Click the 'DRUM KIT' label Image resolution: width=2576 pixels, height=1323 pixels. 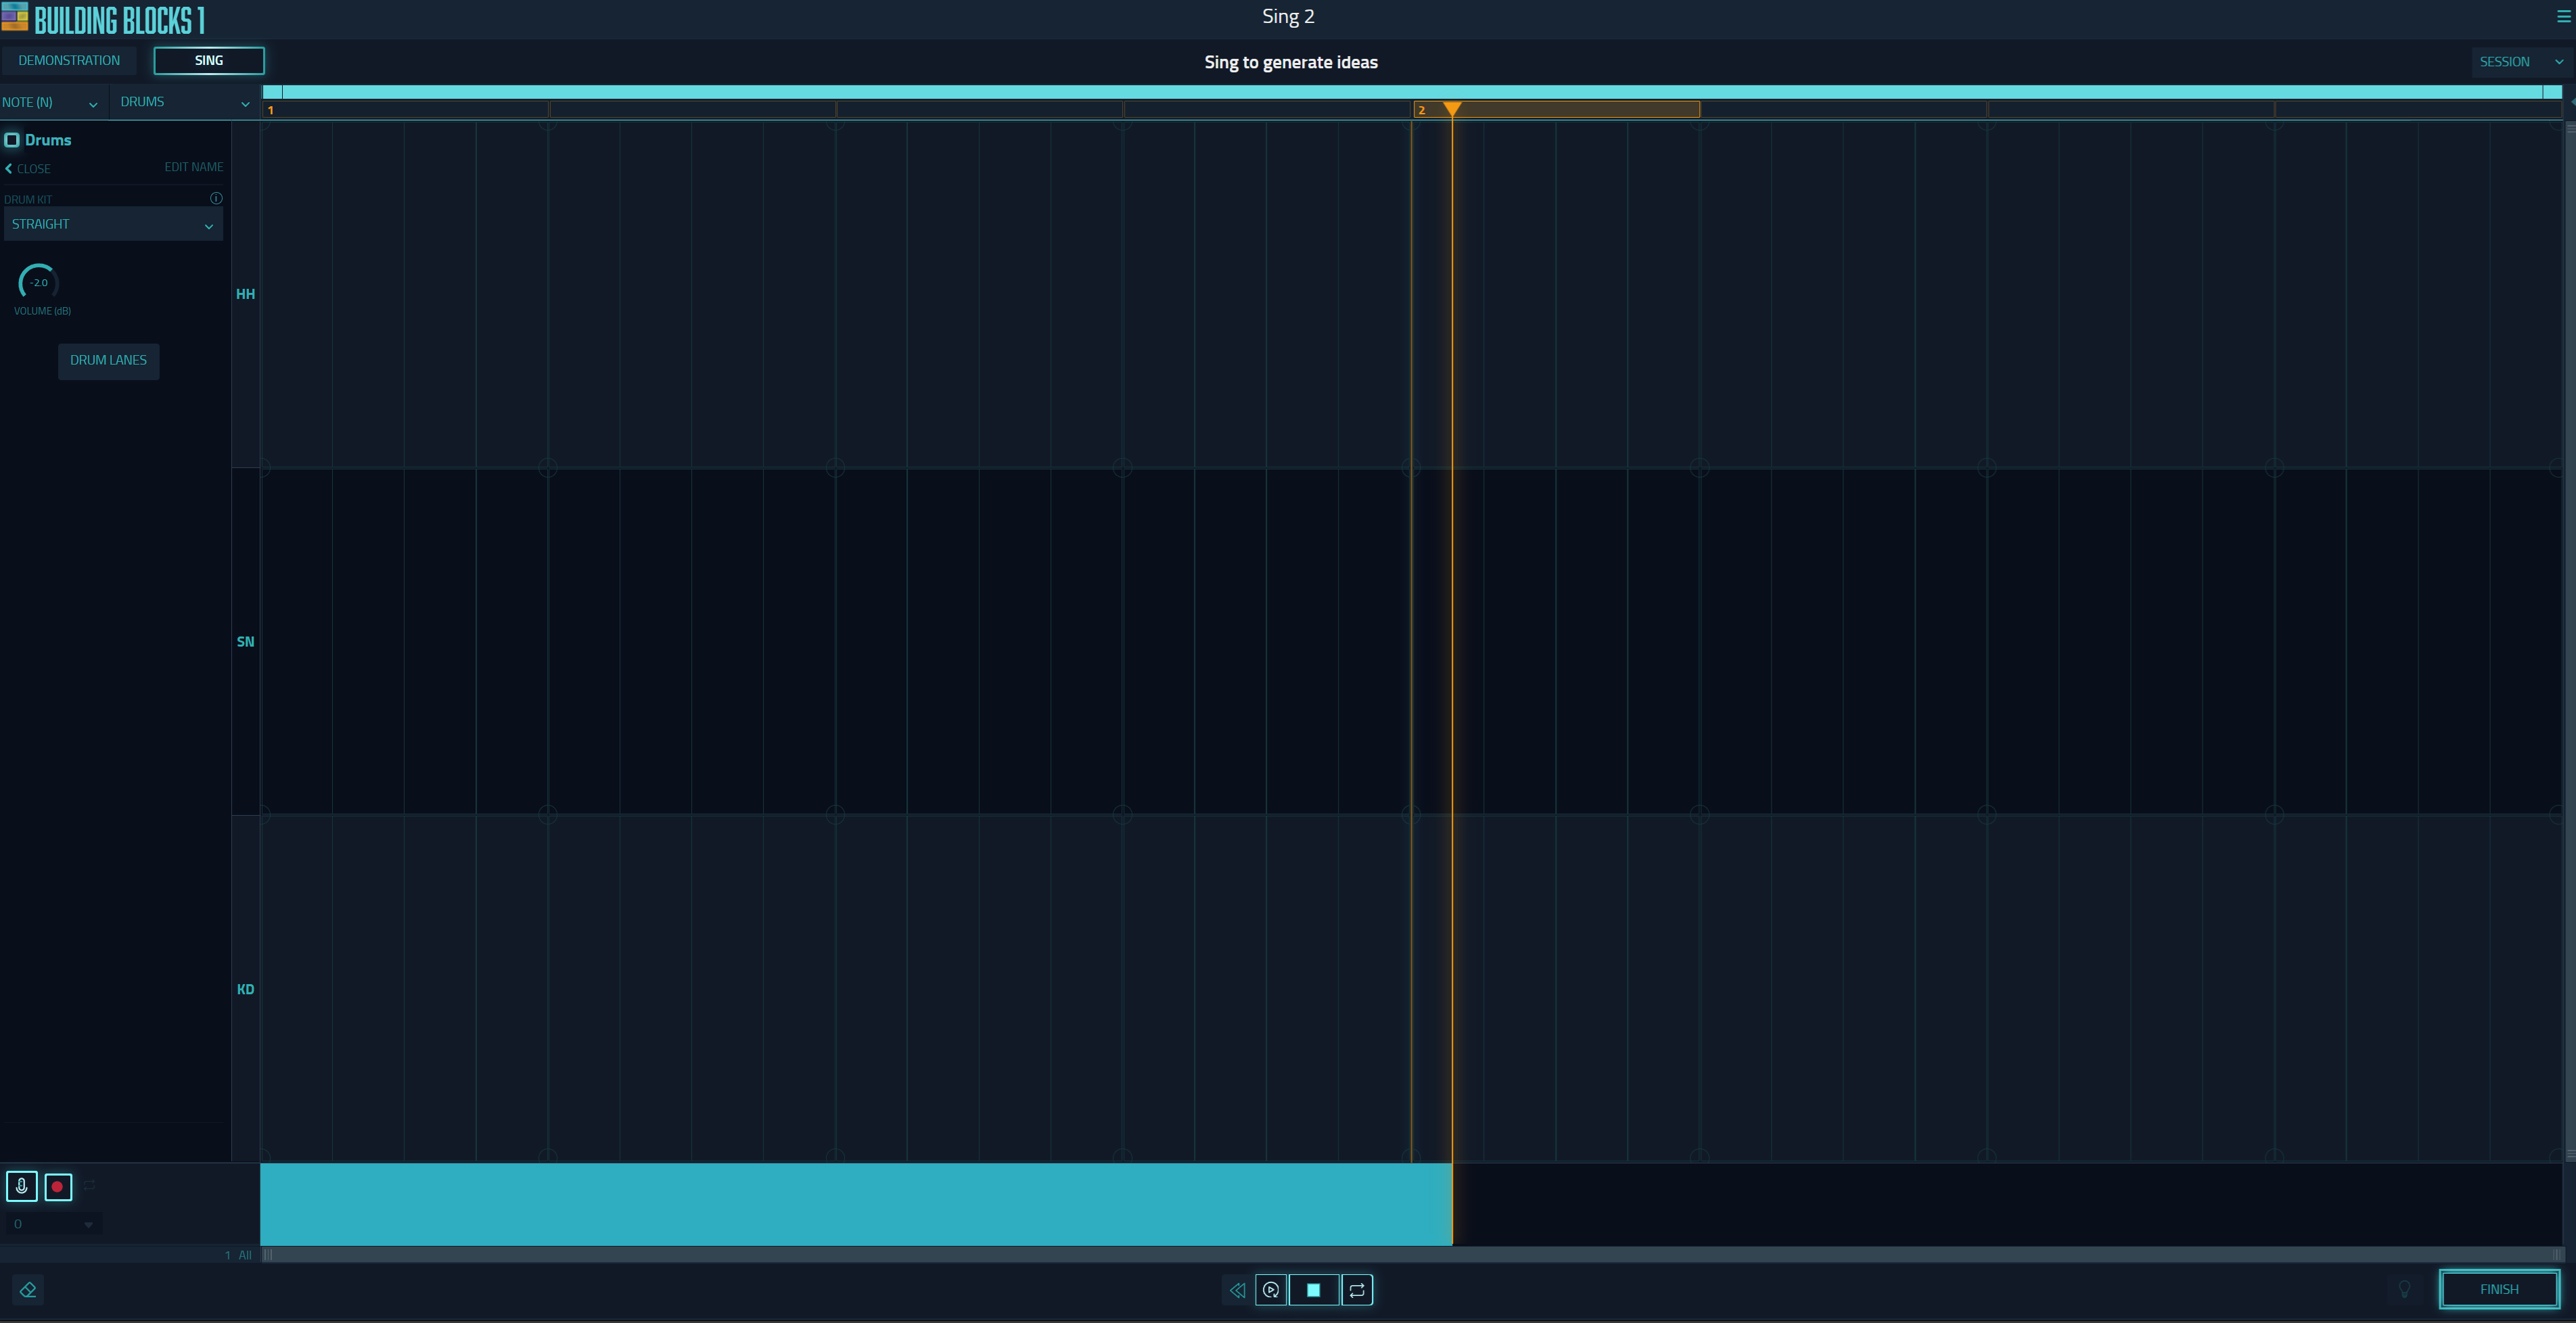pyautogui.click(x=28, y=199)
